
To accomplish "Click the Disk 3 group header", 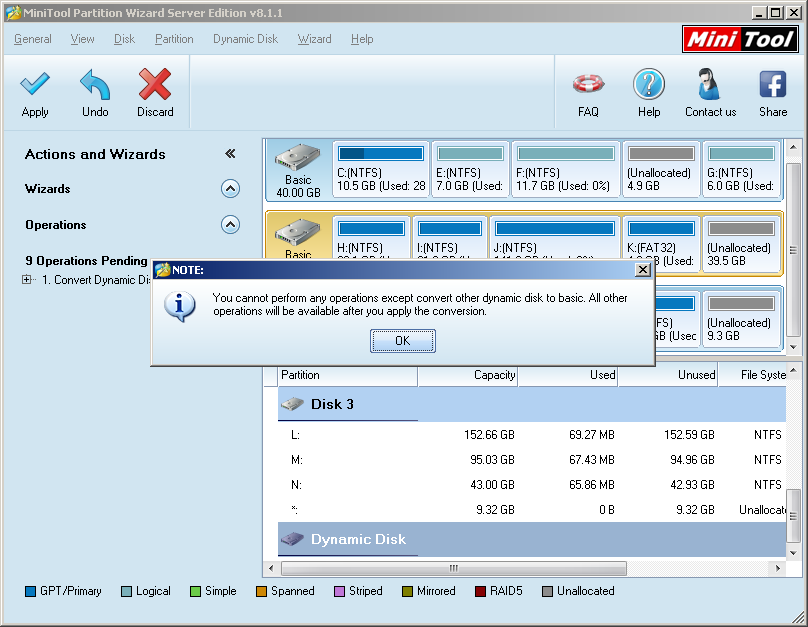I will coord(532,404).
